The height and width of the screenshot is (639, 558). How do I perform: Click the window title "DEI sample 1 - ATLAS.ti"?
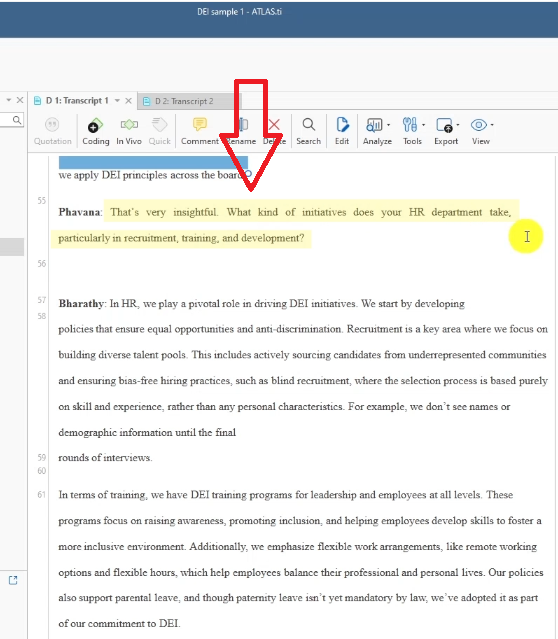tap(239, 12)
